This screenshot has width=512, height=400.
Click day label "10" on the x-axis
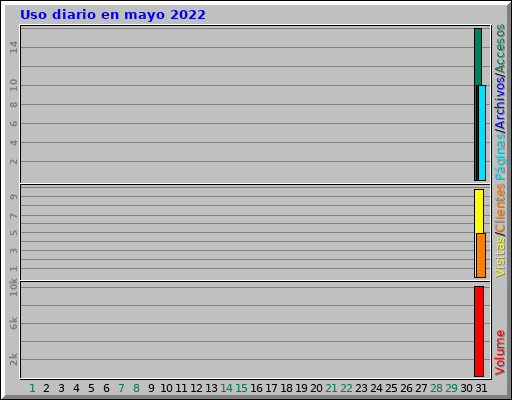click(166, 388)
